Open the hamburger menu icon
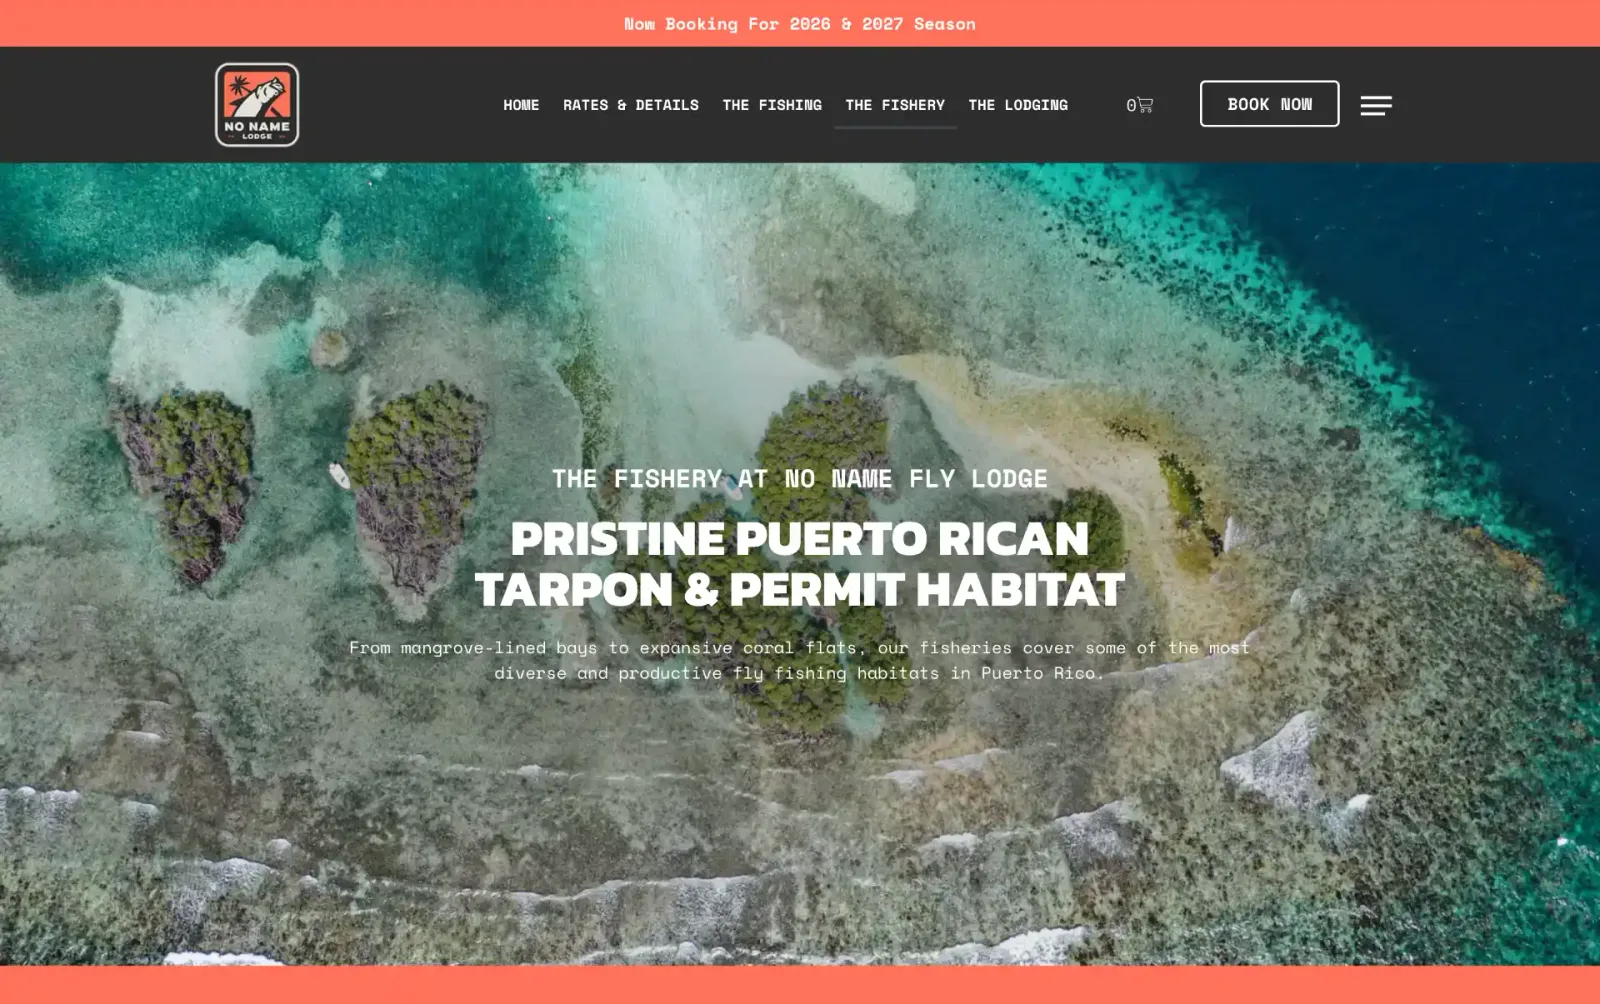1600x1004 pixels. click(x=1376, y=105)
